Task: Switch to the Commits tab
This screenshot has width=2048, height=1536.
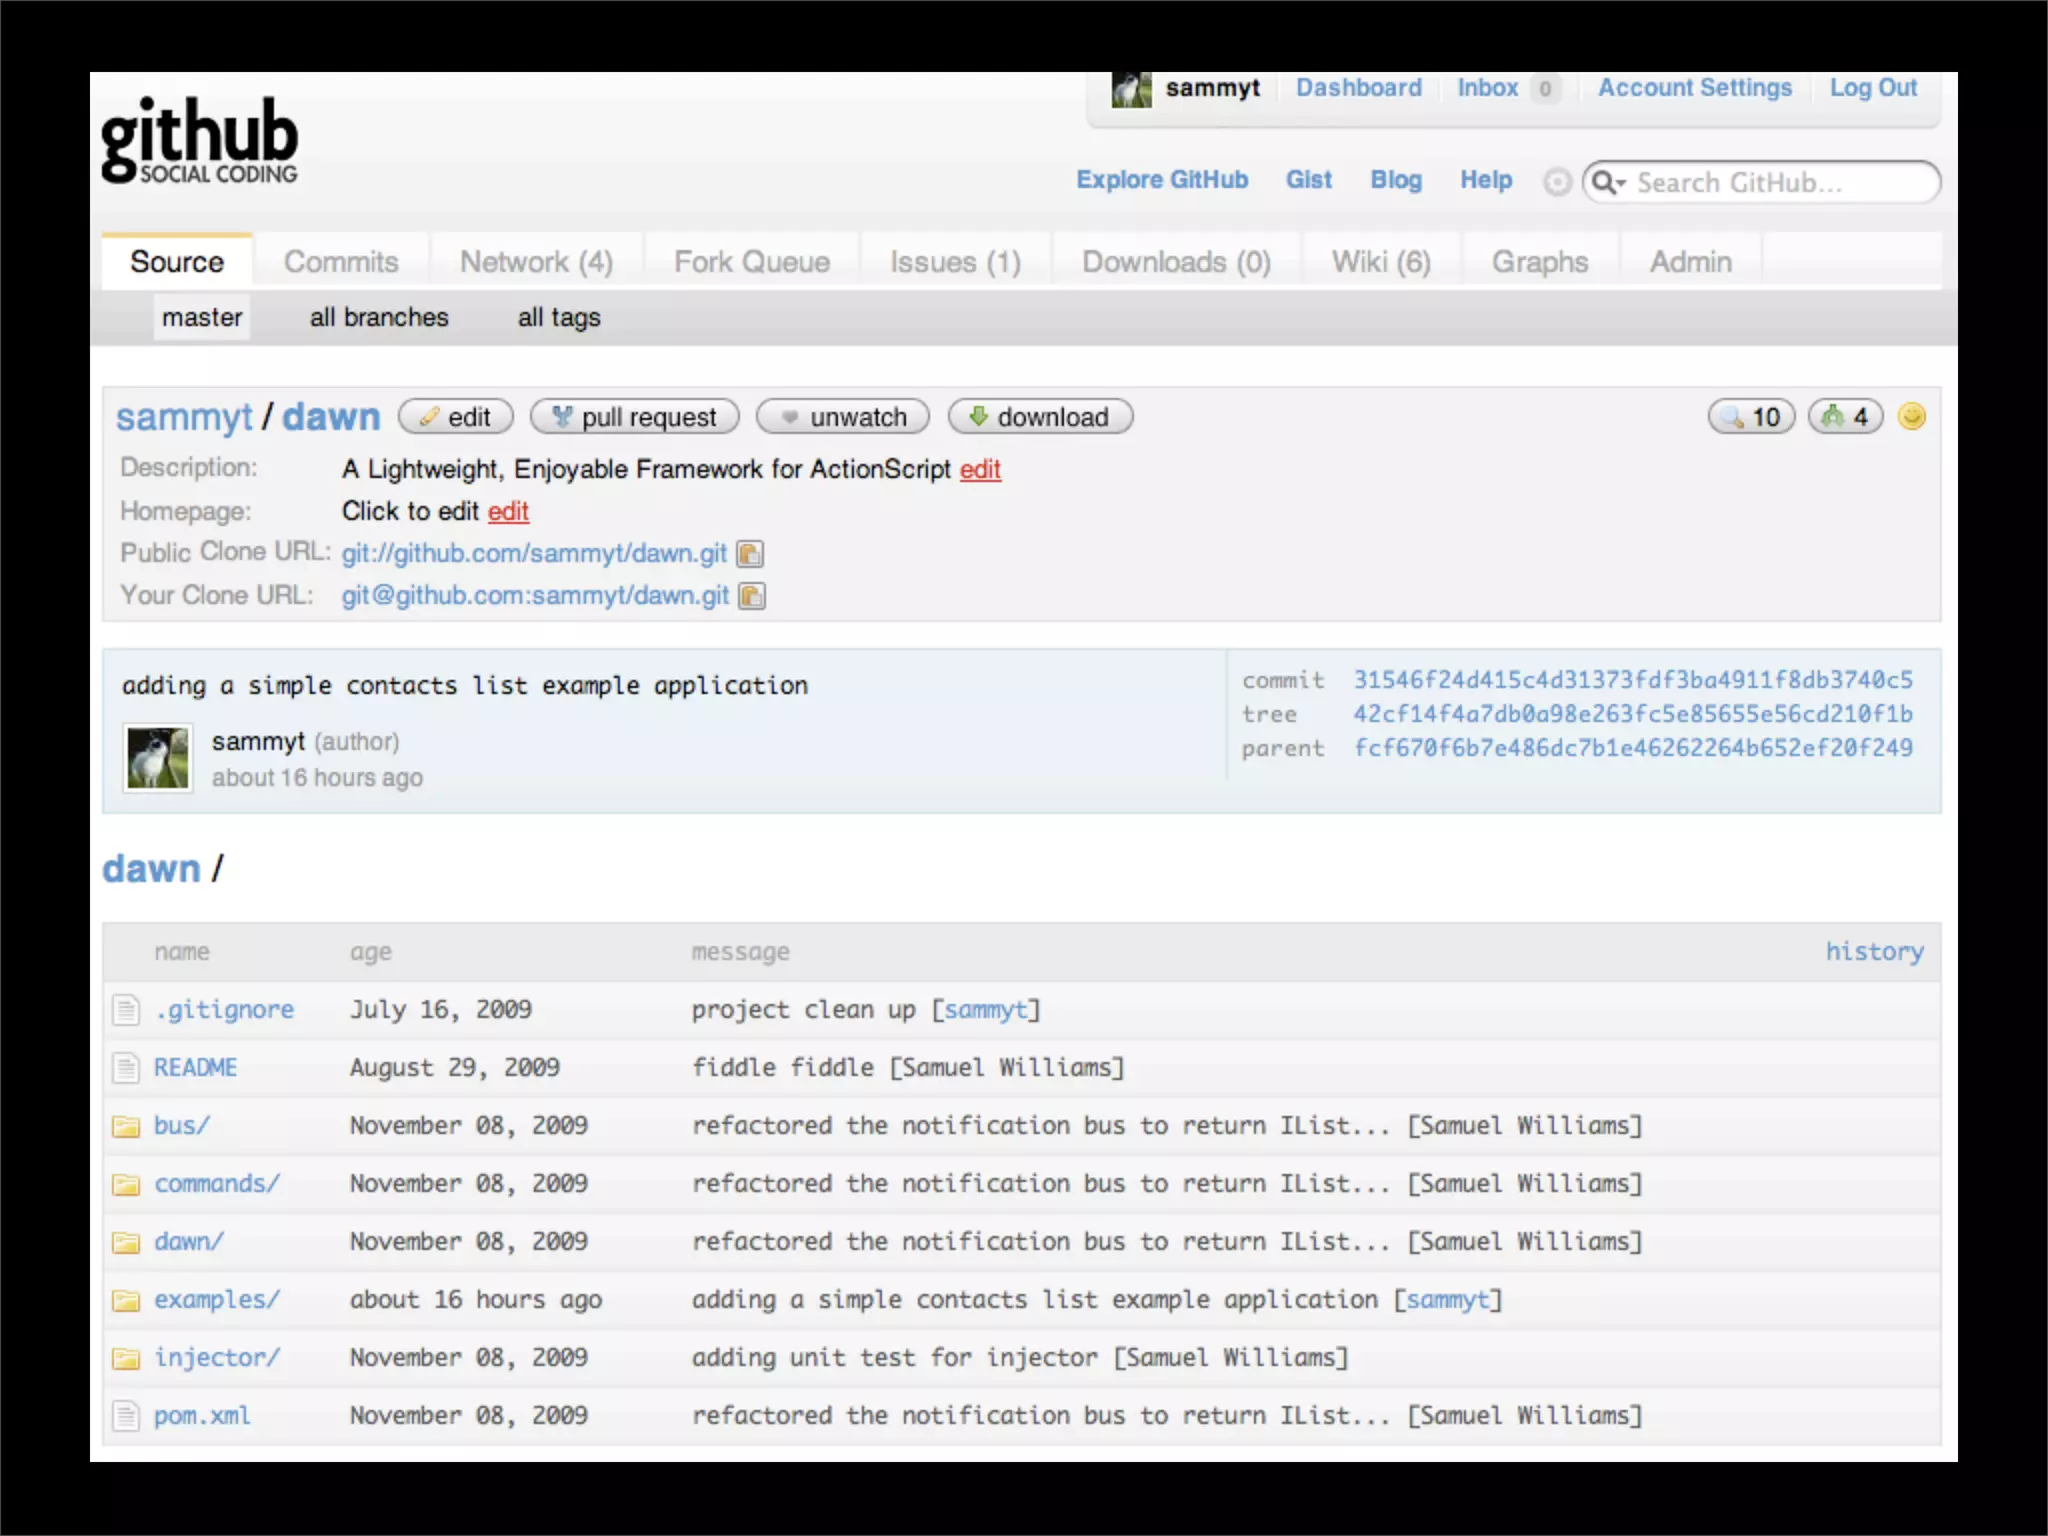Action: (x=341, y=262)
